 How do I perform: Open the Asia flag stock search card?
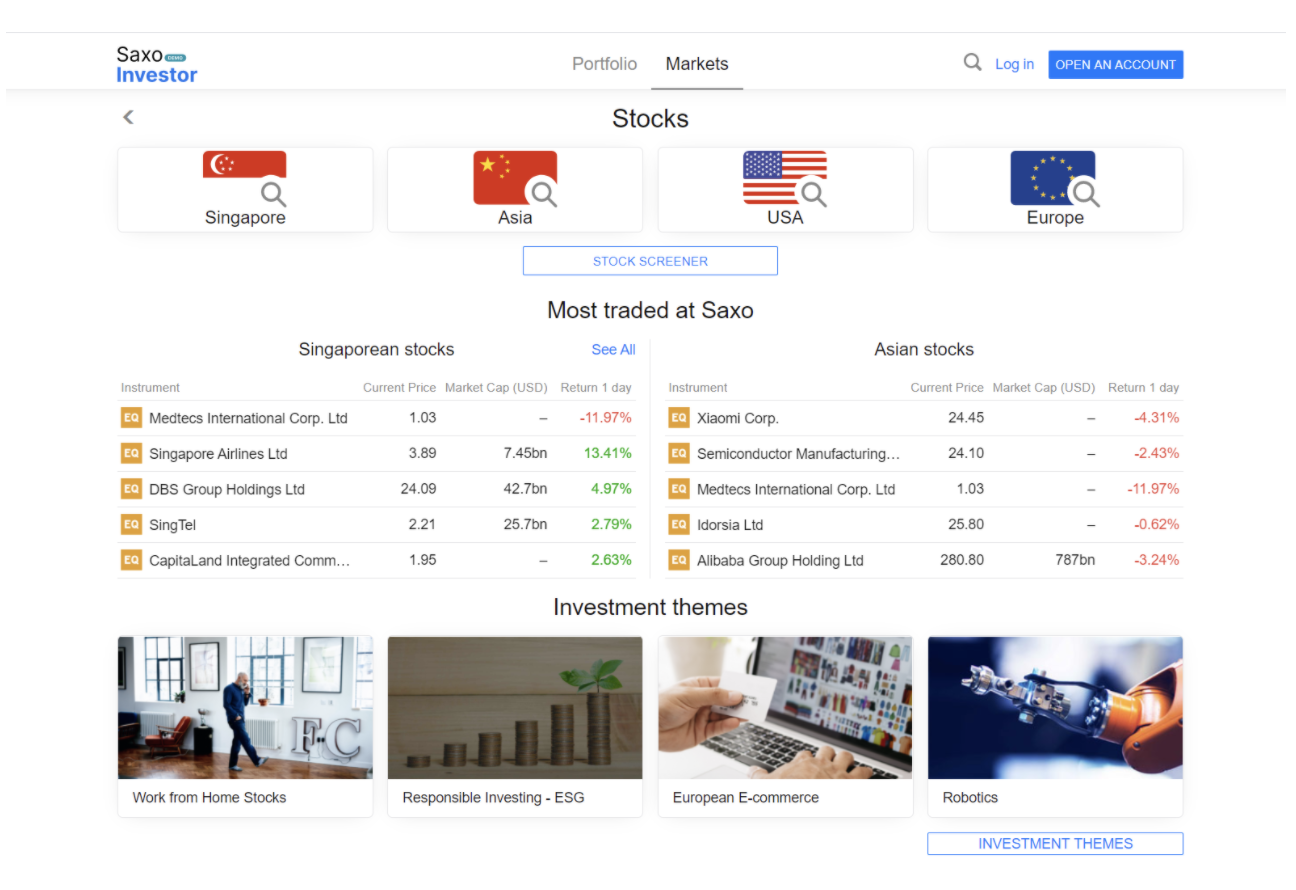(515, 190)
